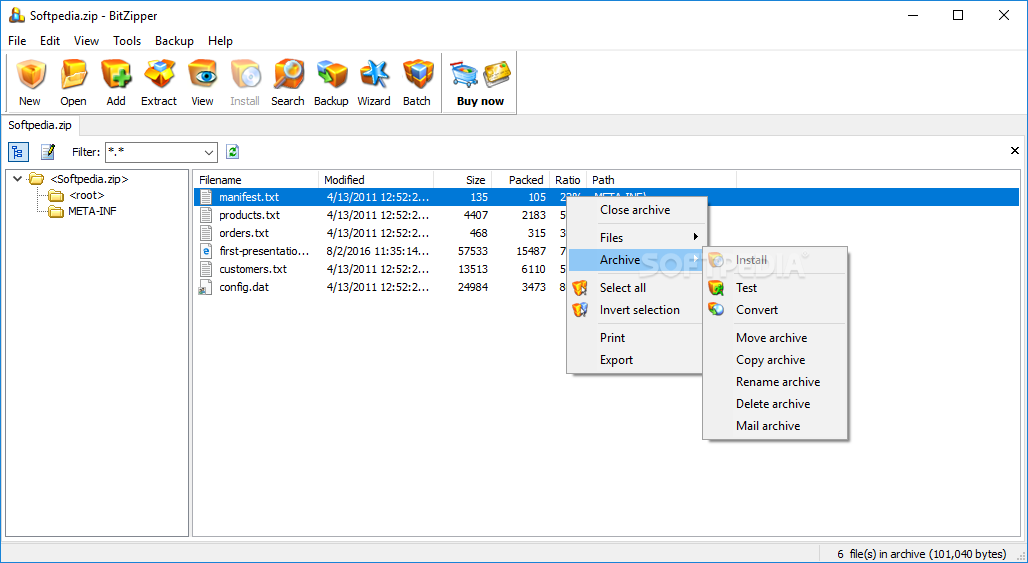The width and height of the screenshot is (1028, 563).
Task: Click the first-presentatio... file's browser icon
Action: [207, 251]
